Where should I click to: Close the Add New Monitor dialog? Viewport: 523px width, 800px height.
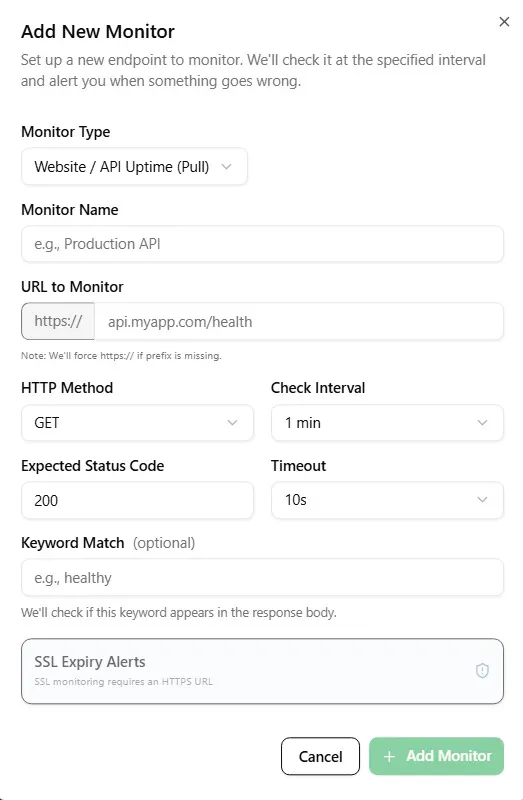click(x=504, y=21)
